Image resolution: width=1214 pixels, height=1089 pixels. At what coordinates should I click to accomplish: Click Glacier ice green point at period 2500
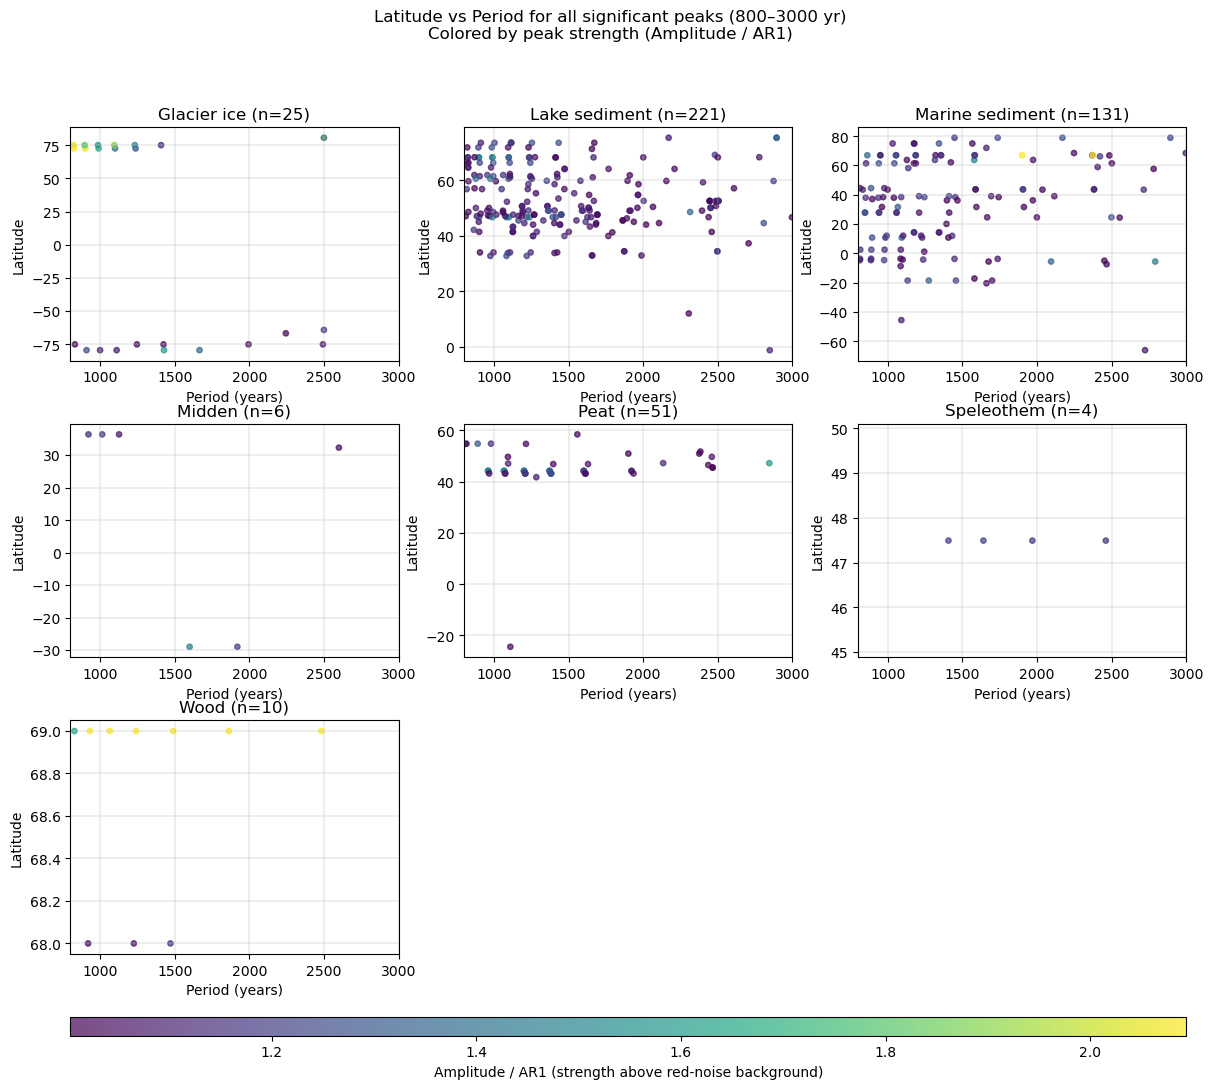(324, 138)
